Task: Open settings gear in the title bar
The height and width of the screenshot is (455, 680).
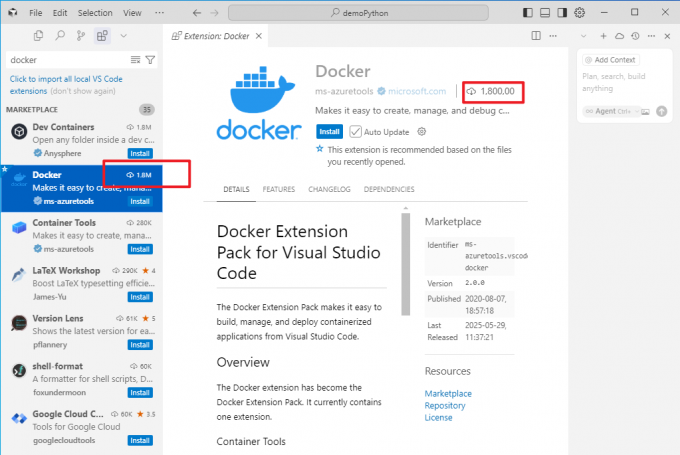Action: pos(579,13)
